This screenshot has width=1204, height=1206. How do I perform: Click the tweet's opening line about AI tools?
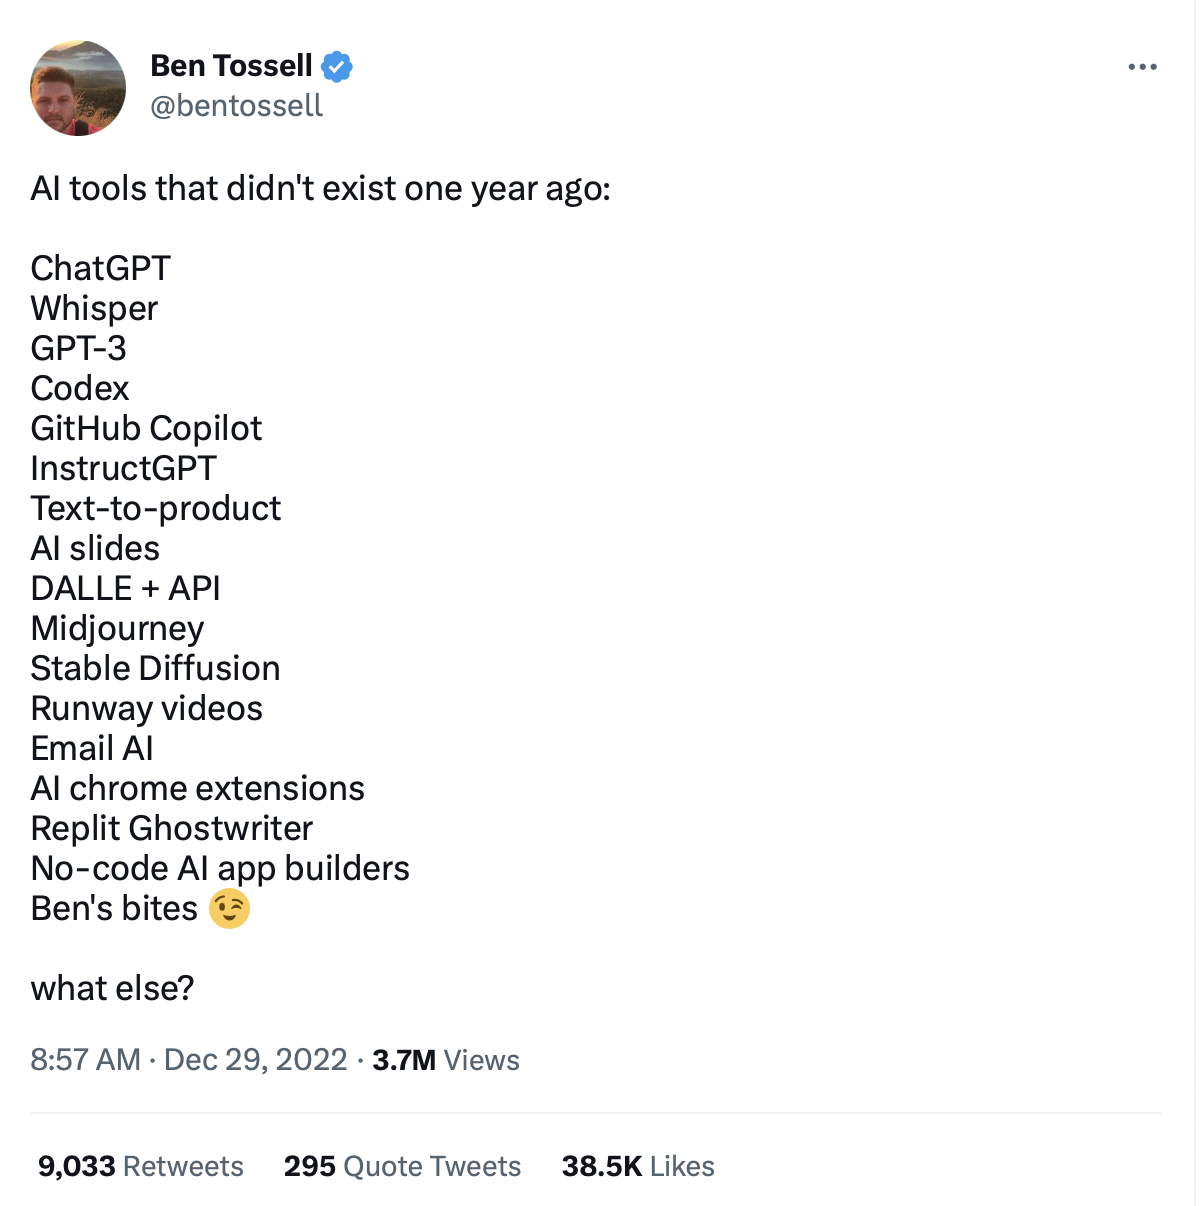pyautogui.click(x=320, y=188)
